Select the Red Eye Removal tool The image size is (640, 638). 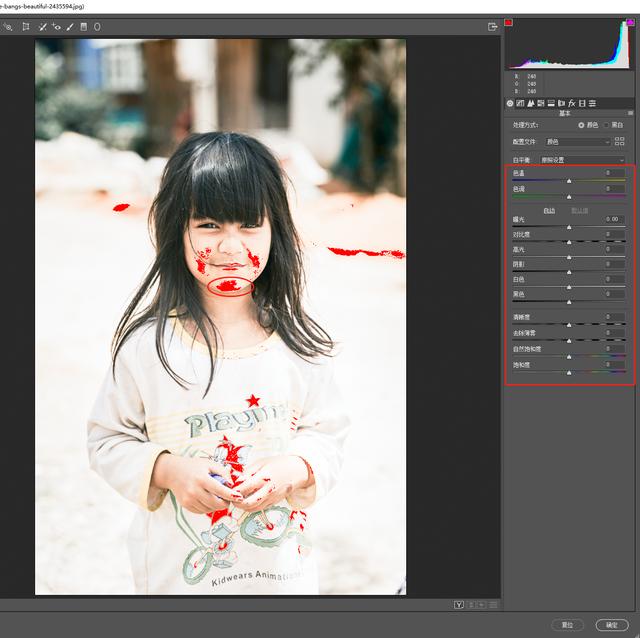pyautogui.click(x=56, y=27)
